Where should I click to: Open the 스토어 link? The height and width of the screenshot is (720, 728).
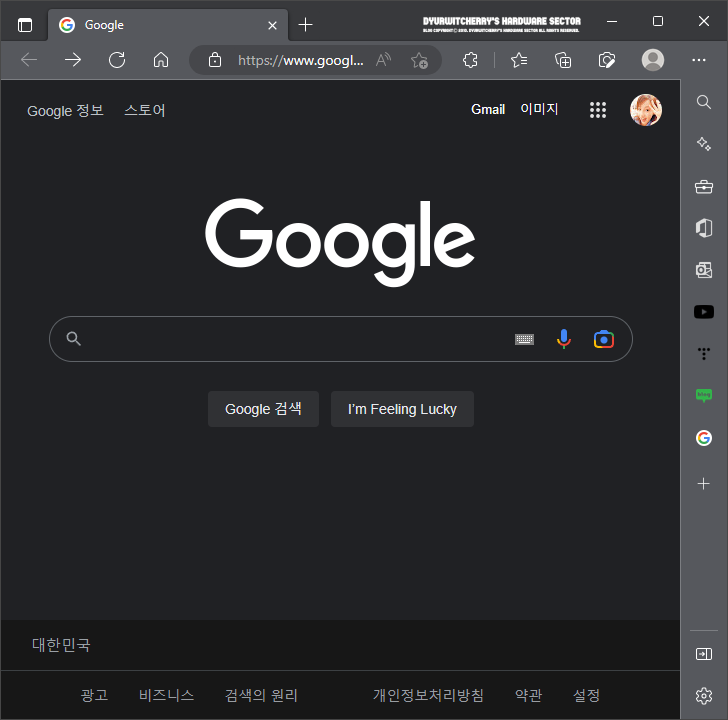tap(145, 110)
